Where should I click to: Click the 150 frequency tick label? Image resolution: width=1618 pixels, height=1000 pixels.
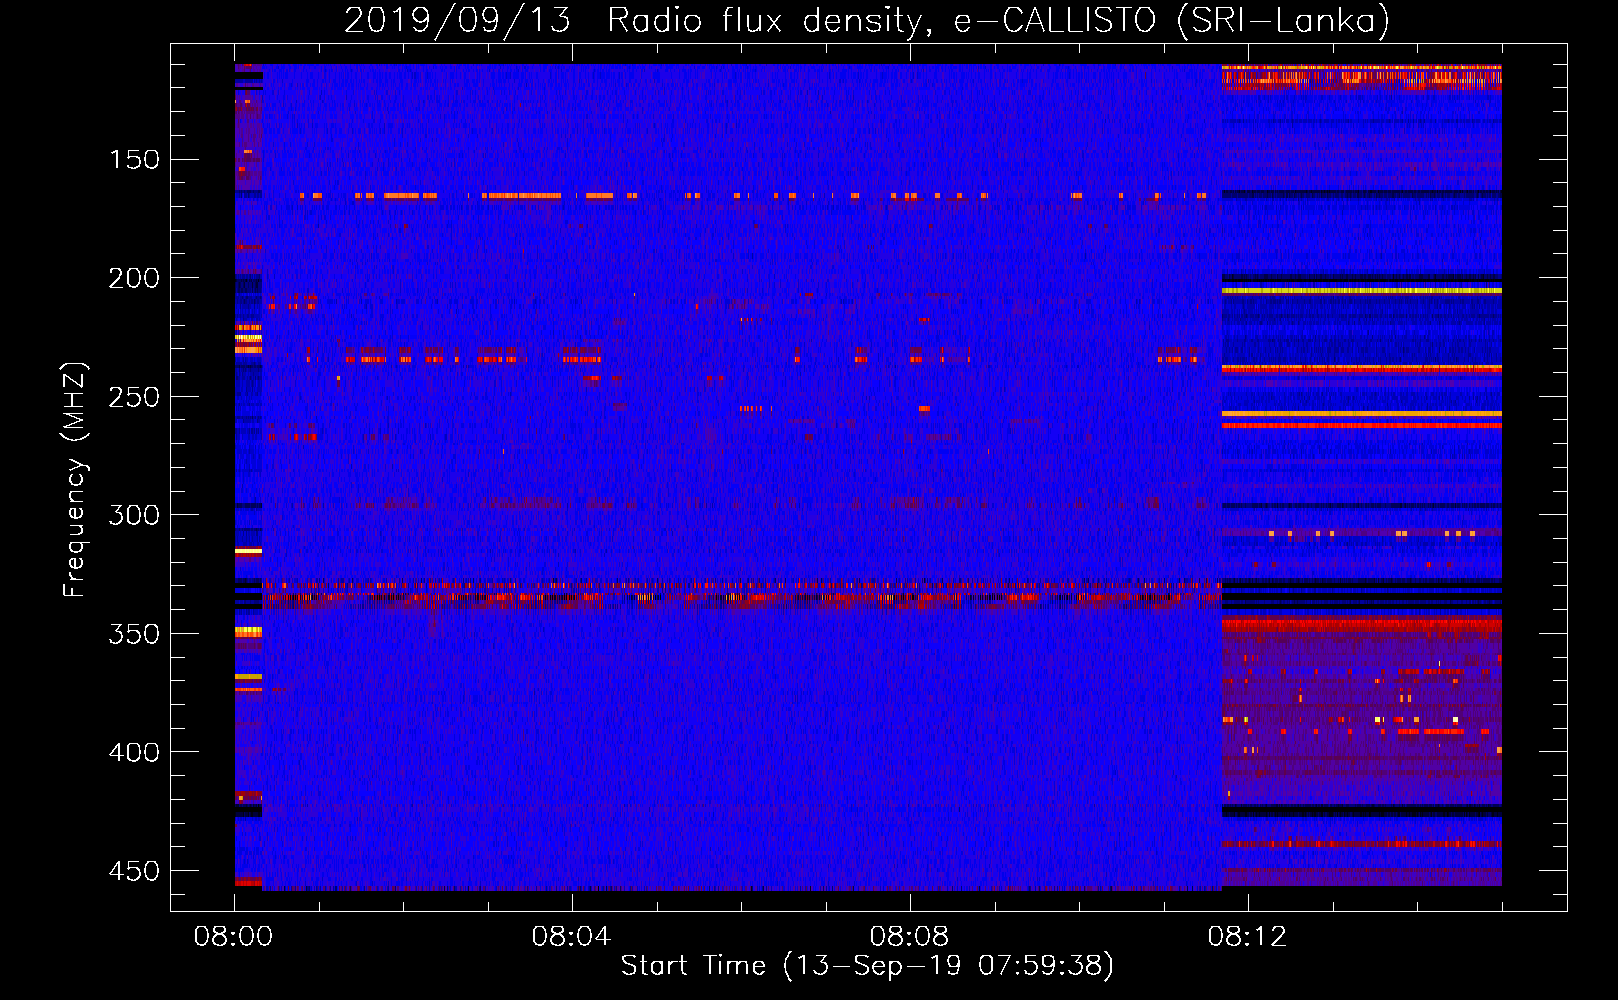134,160
